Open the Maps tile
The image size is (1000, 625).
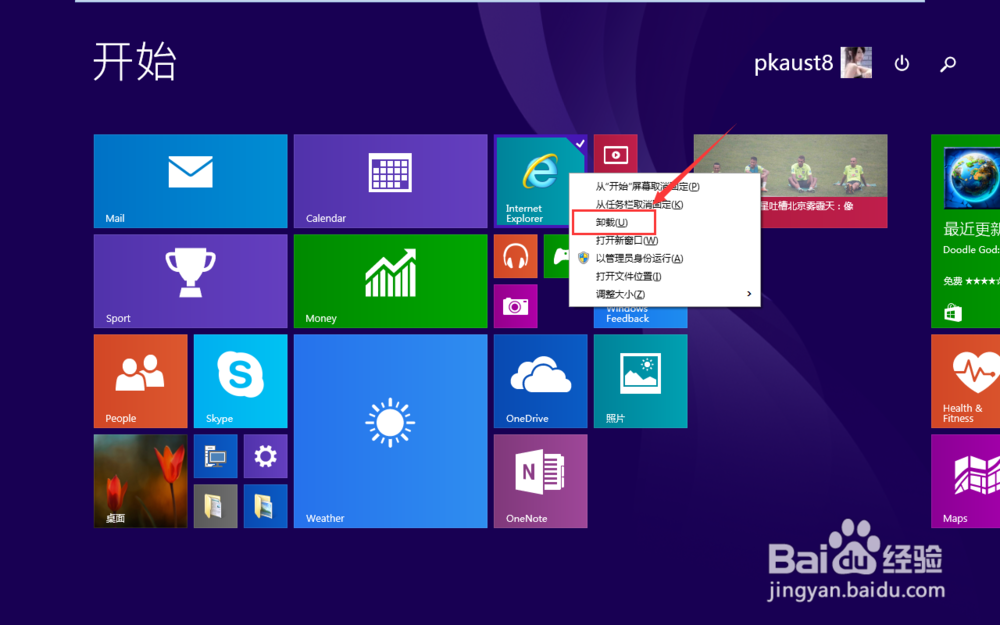coord(966,482)
